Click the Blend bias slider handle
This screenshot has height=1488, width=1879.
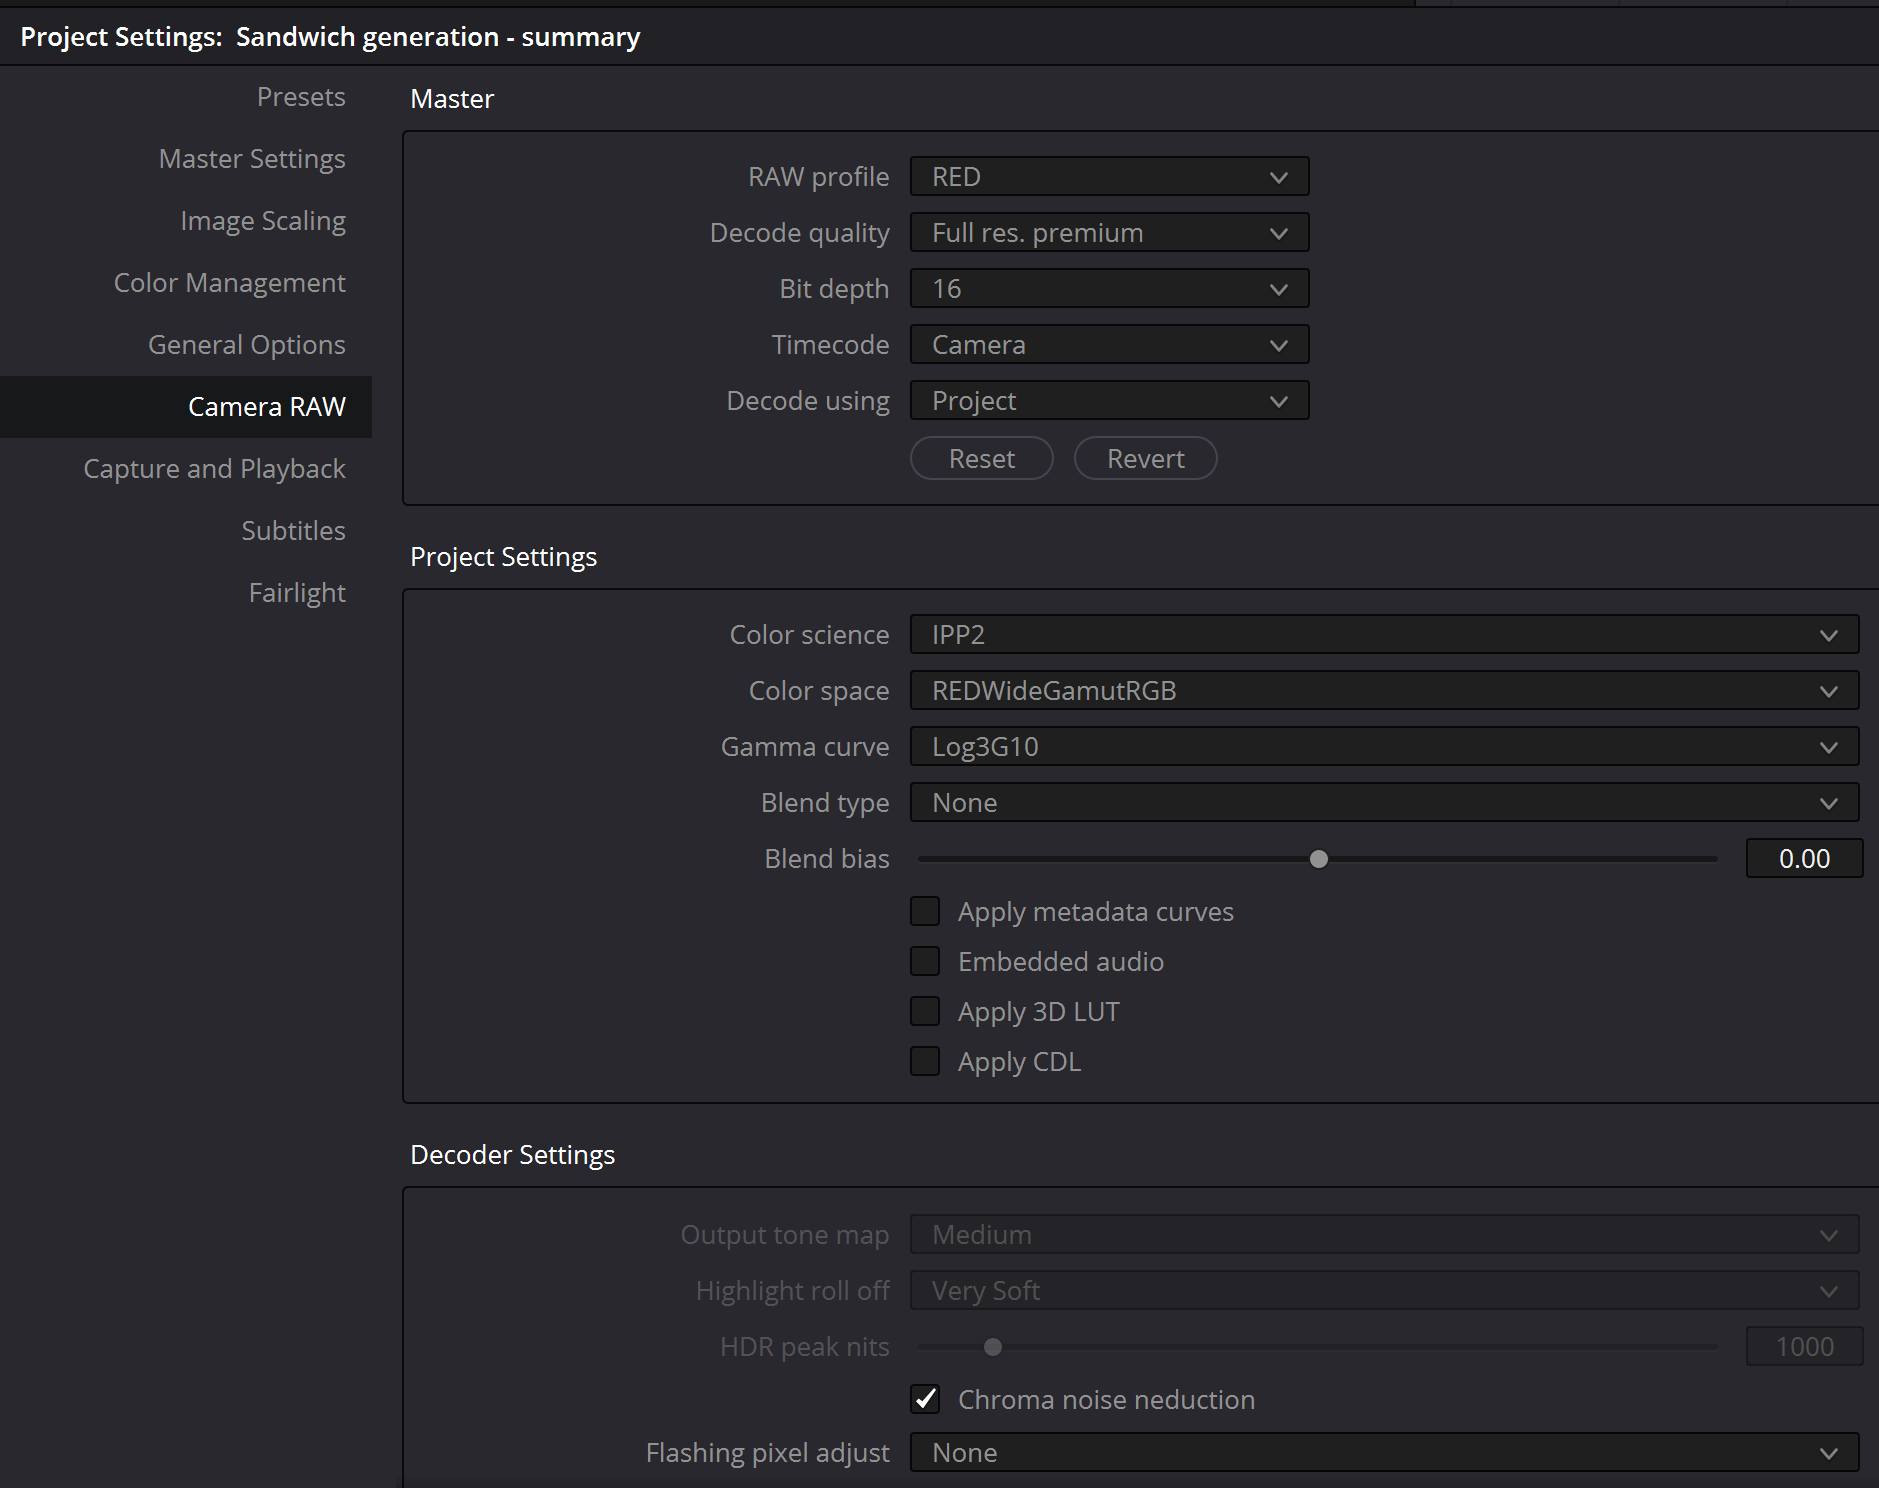coord(1319,859)
